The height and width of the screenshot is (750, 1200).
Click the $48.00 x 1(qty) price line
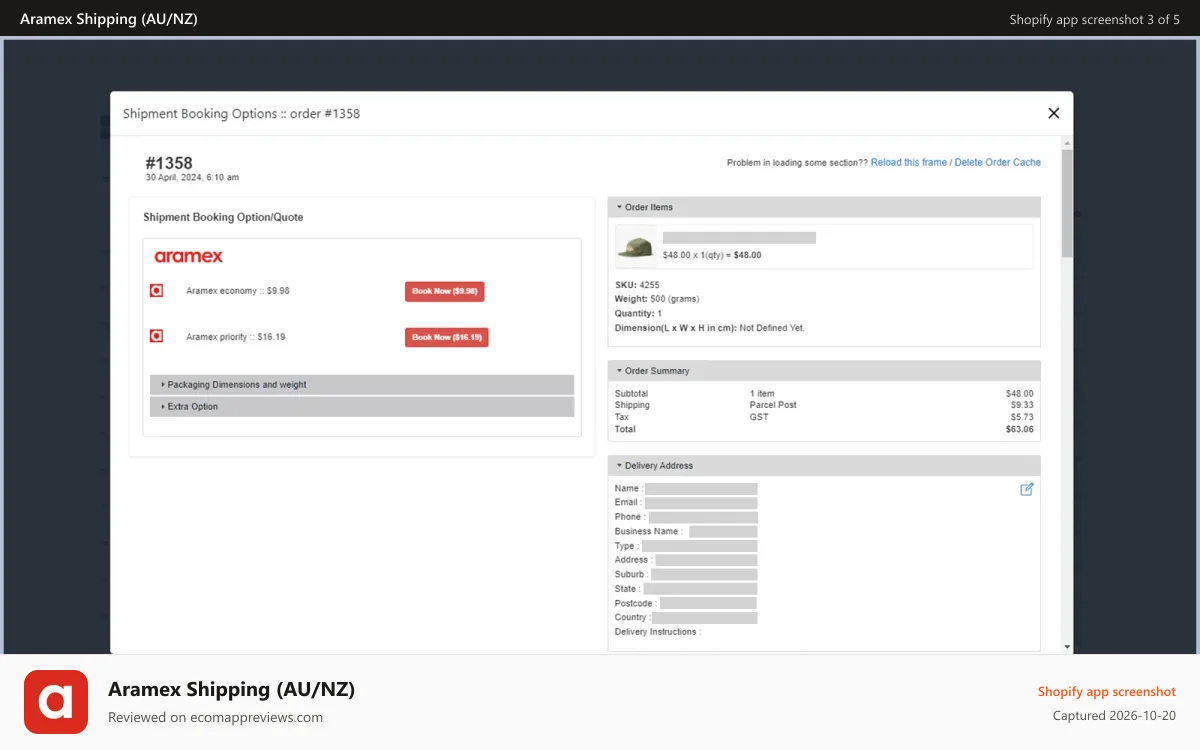pyautogui.click(x=712, y=255)
